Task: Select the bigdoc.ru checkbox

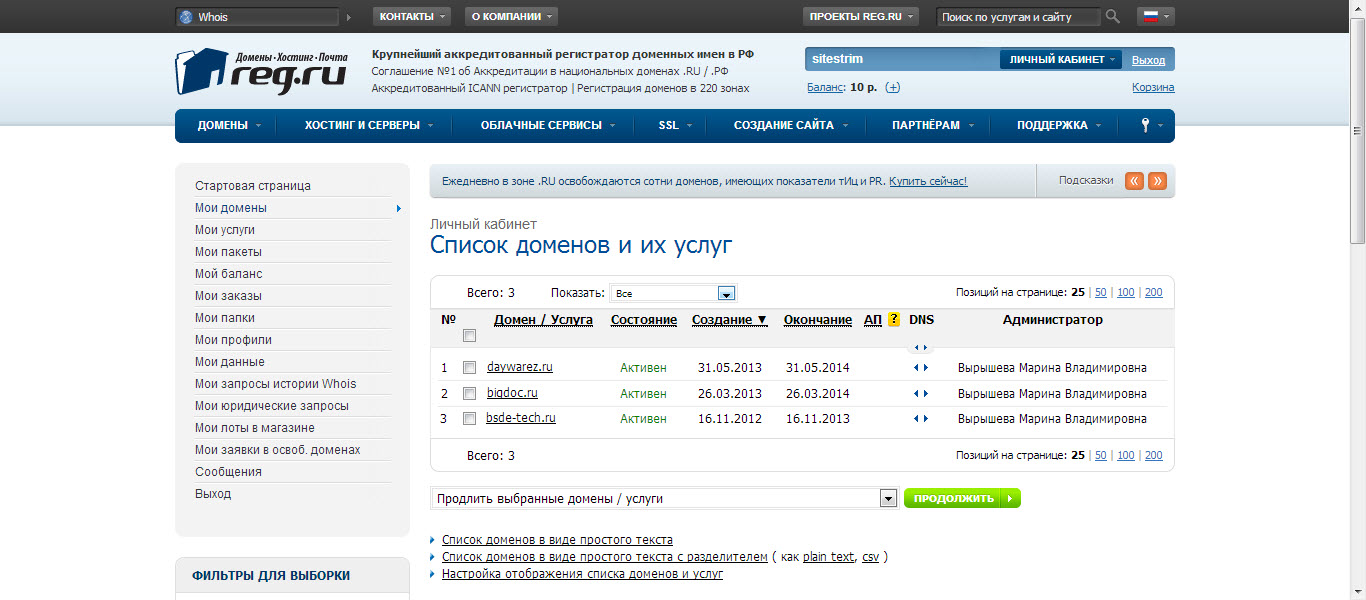Action: click(469, 394)
